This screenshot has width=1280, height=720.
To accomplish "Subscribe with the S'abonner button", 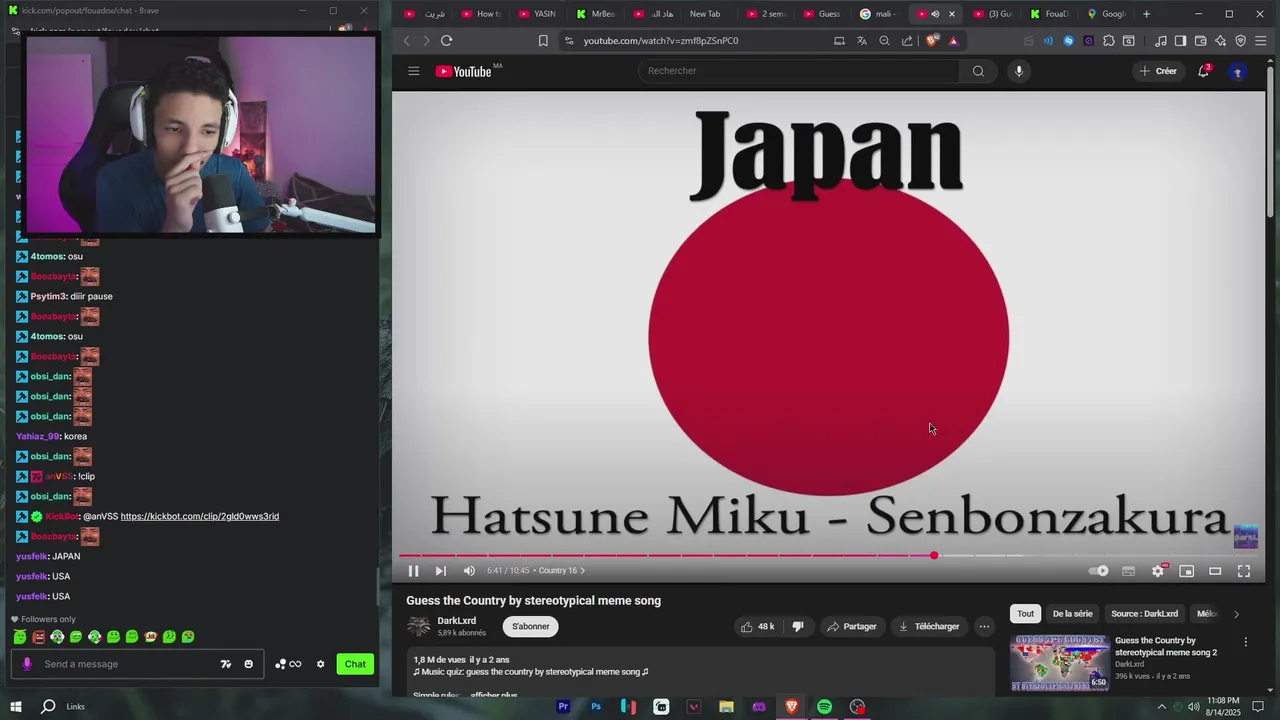I will pyautogui.click(x=531, y=627).
